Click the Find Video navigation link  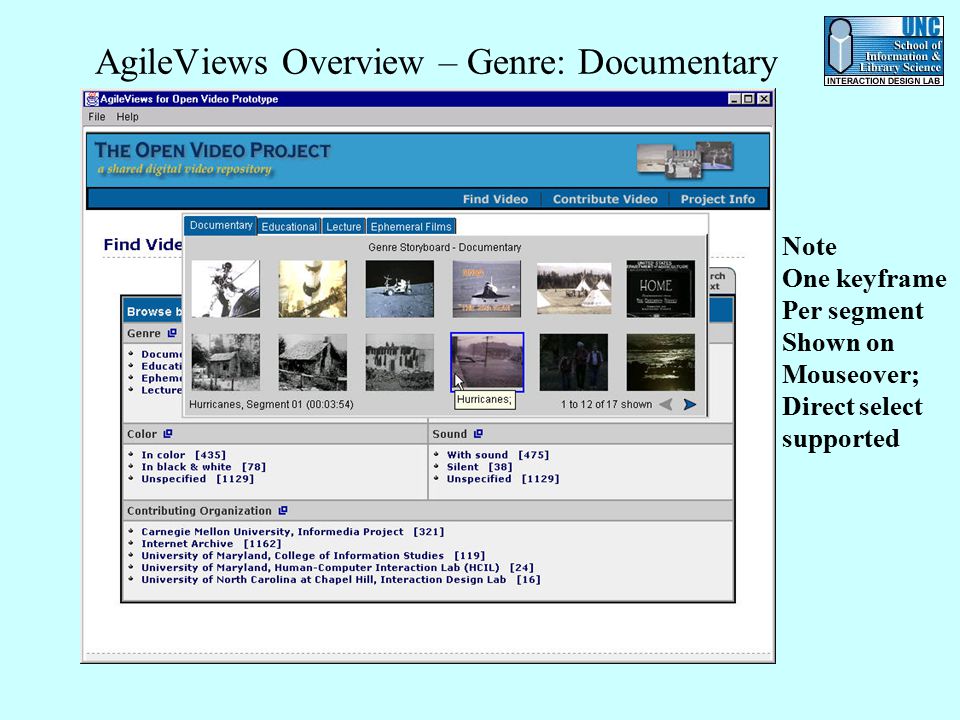tap(495, 199)
